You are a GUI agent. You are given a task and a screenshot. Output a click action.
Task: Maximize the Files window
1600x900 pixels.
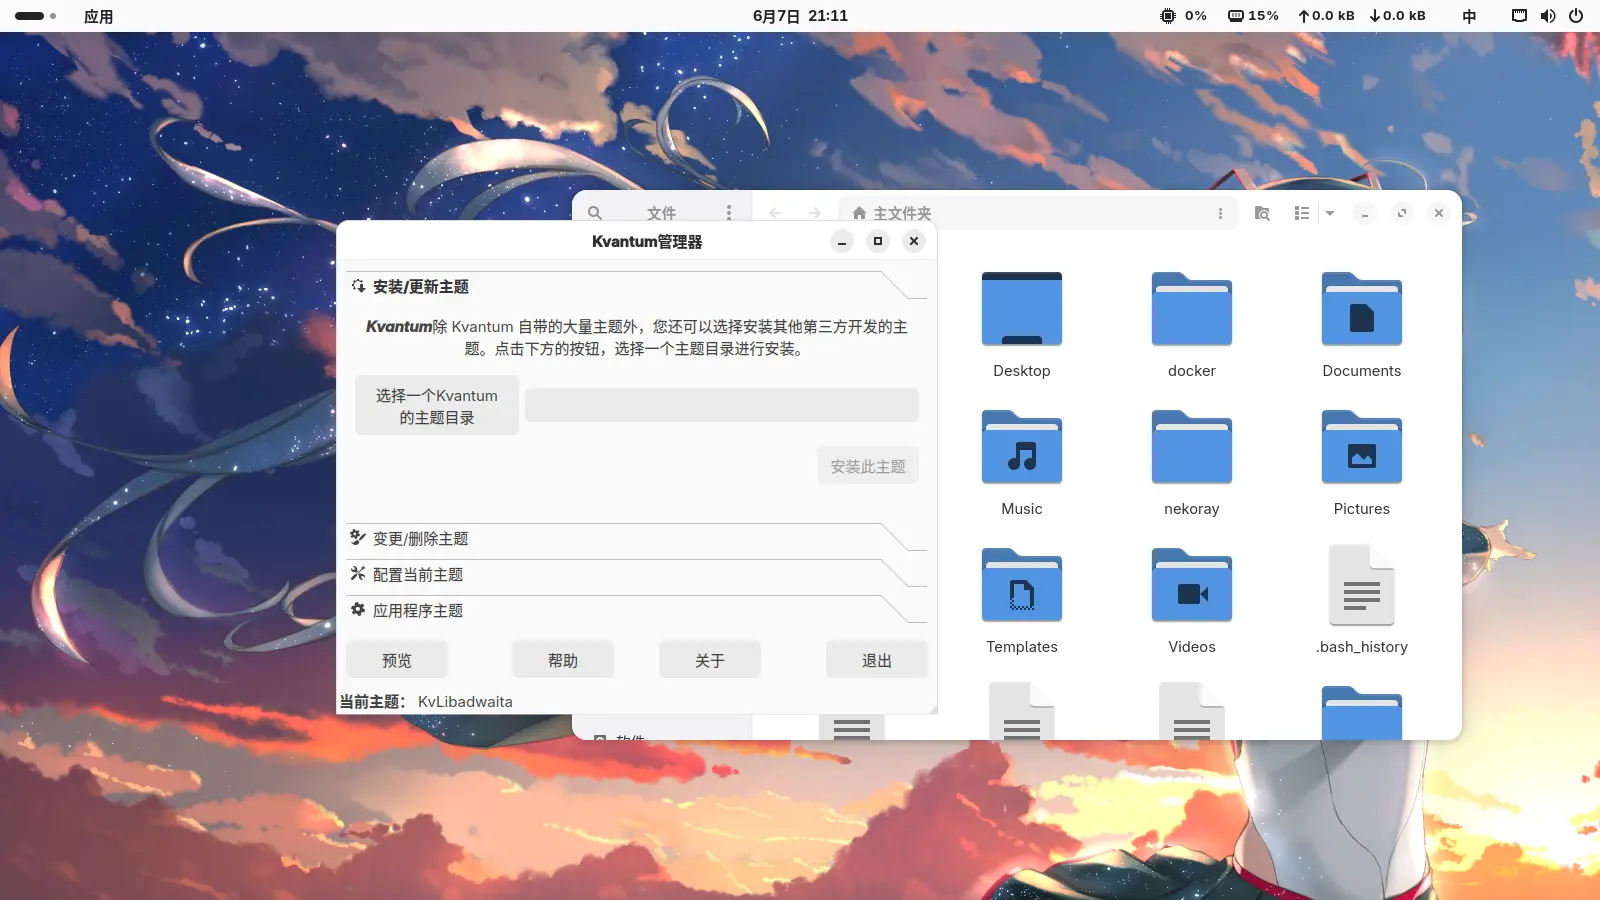tap(1402, 213)
